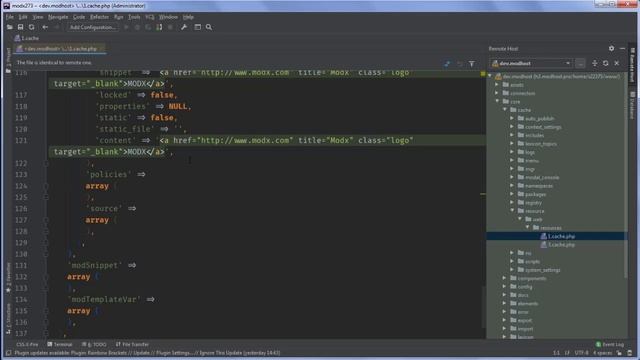
Task: Click the Save All toolbar icon
Action: coord(20,27)
